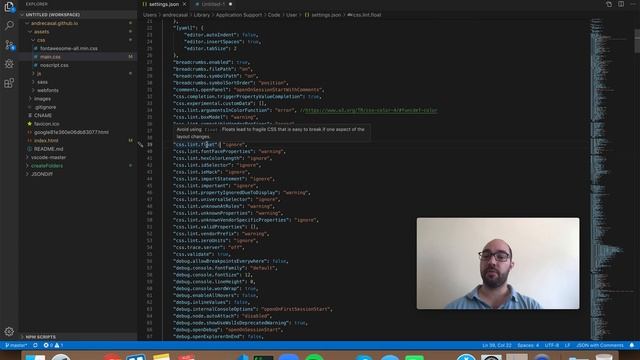Image resolution: width=640 pixels, height=360 pixels.
Task: Change language mode JSON with Comments
Action: pos(600,345)
